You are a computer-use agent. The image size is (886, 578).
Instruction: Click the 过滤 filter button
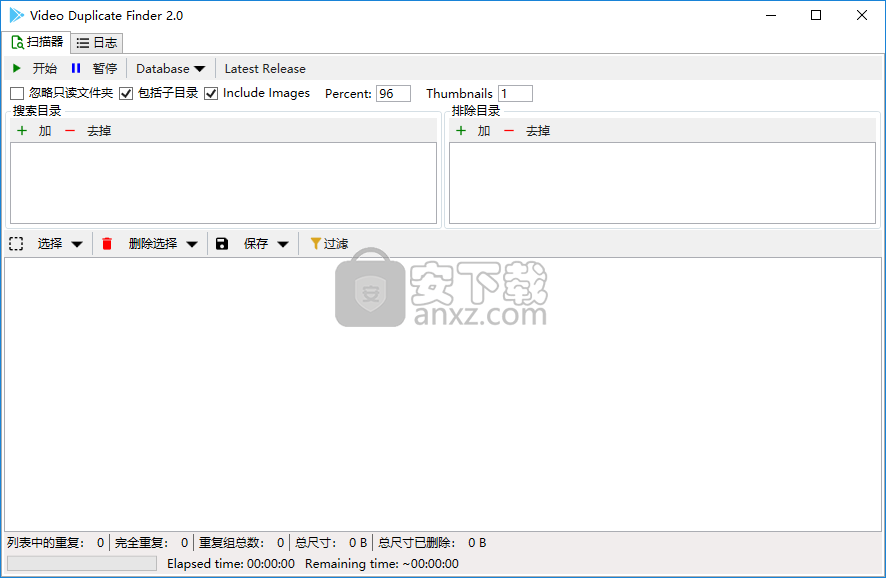click(x=329, y=244)
